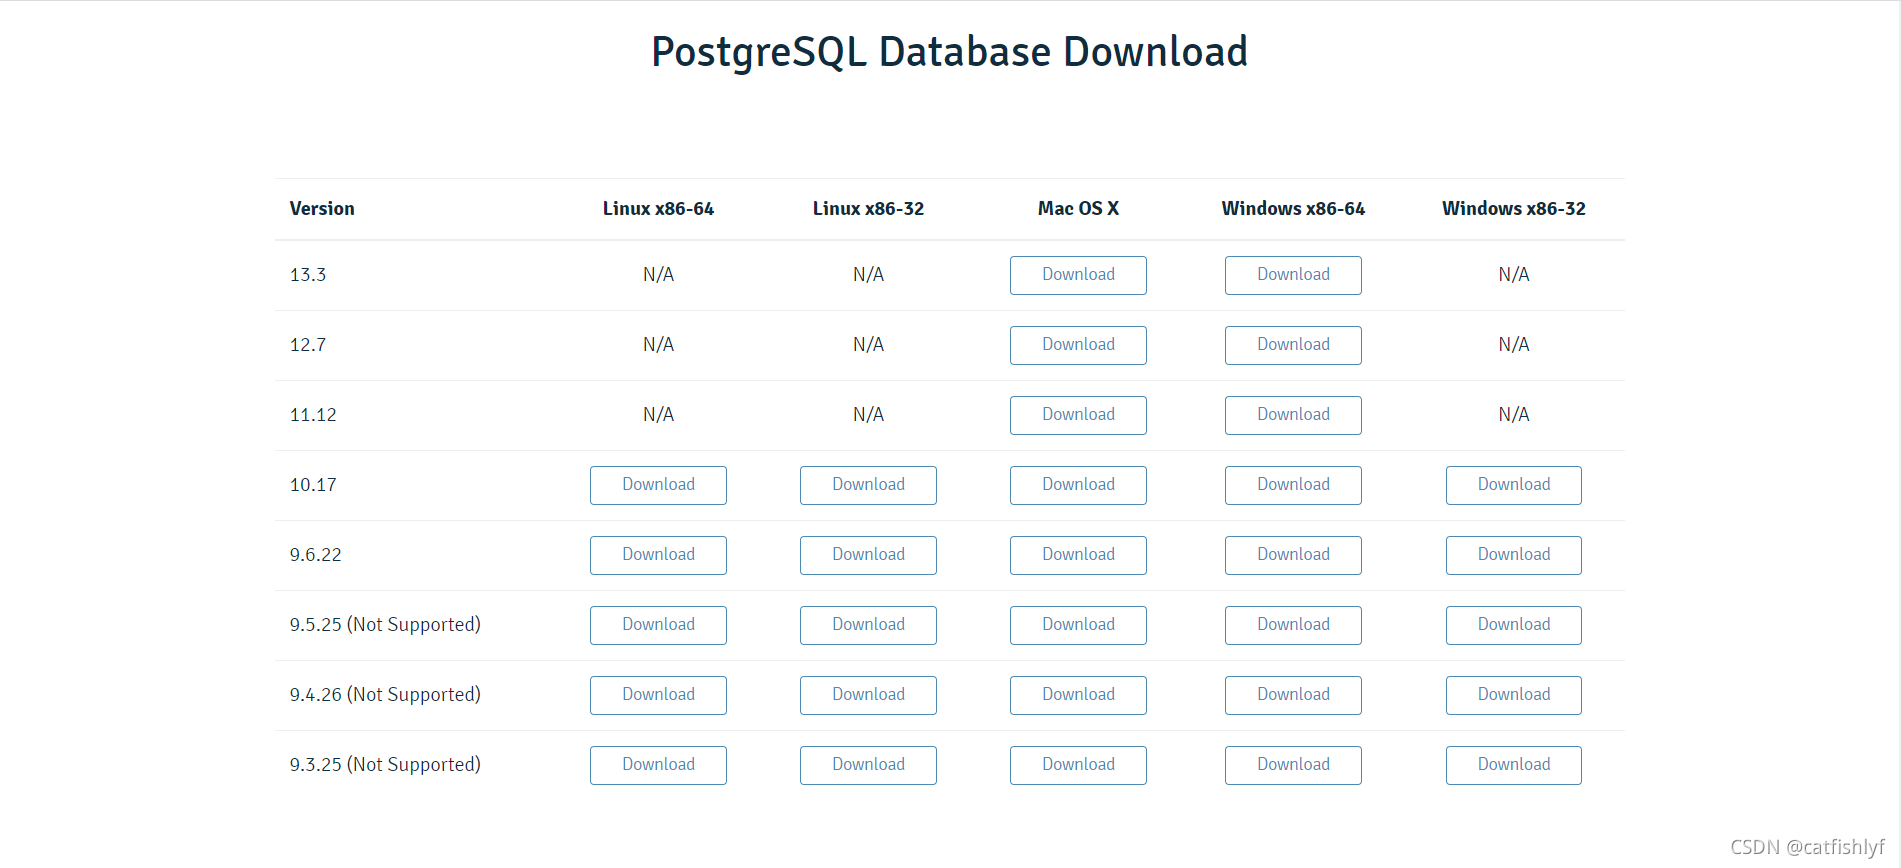1901x868 pixels.
Task: Download PostgreSQL 9.3.25 for Windows x86-64
Action: [1293, 765]
